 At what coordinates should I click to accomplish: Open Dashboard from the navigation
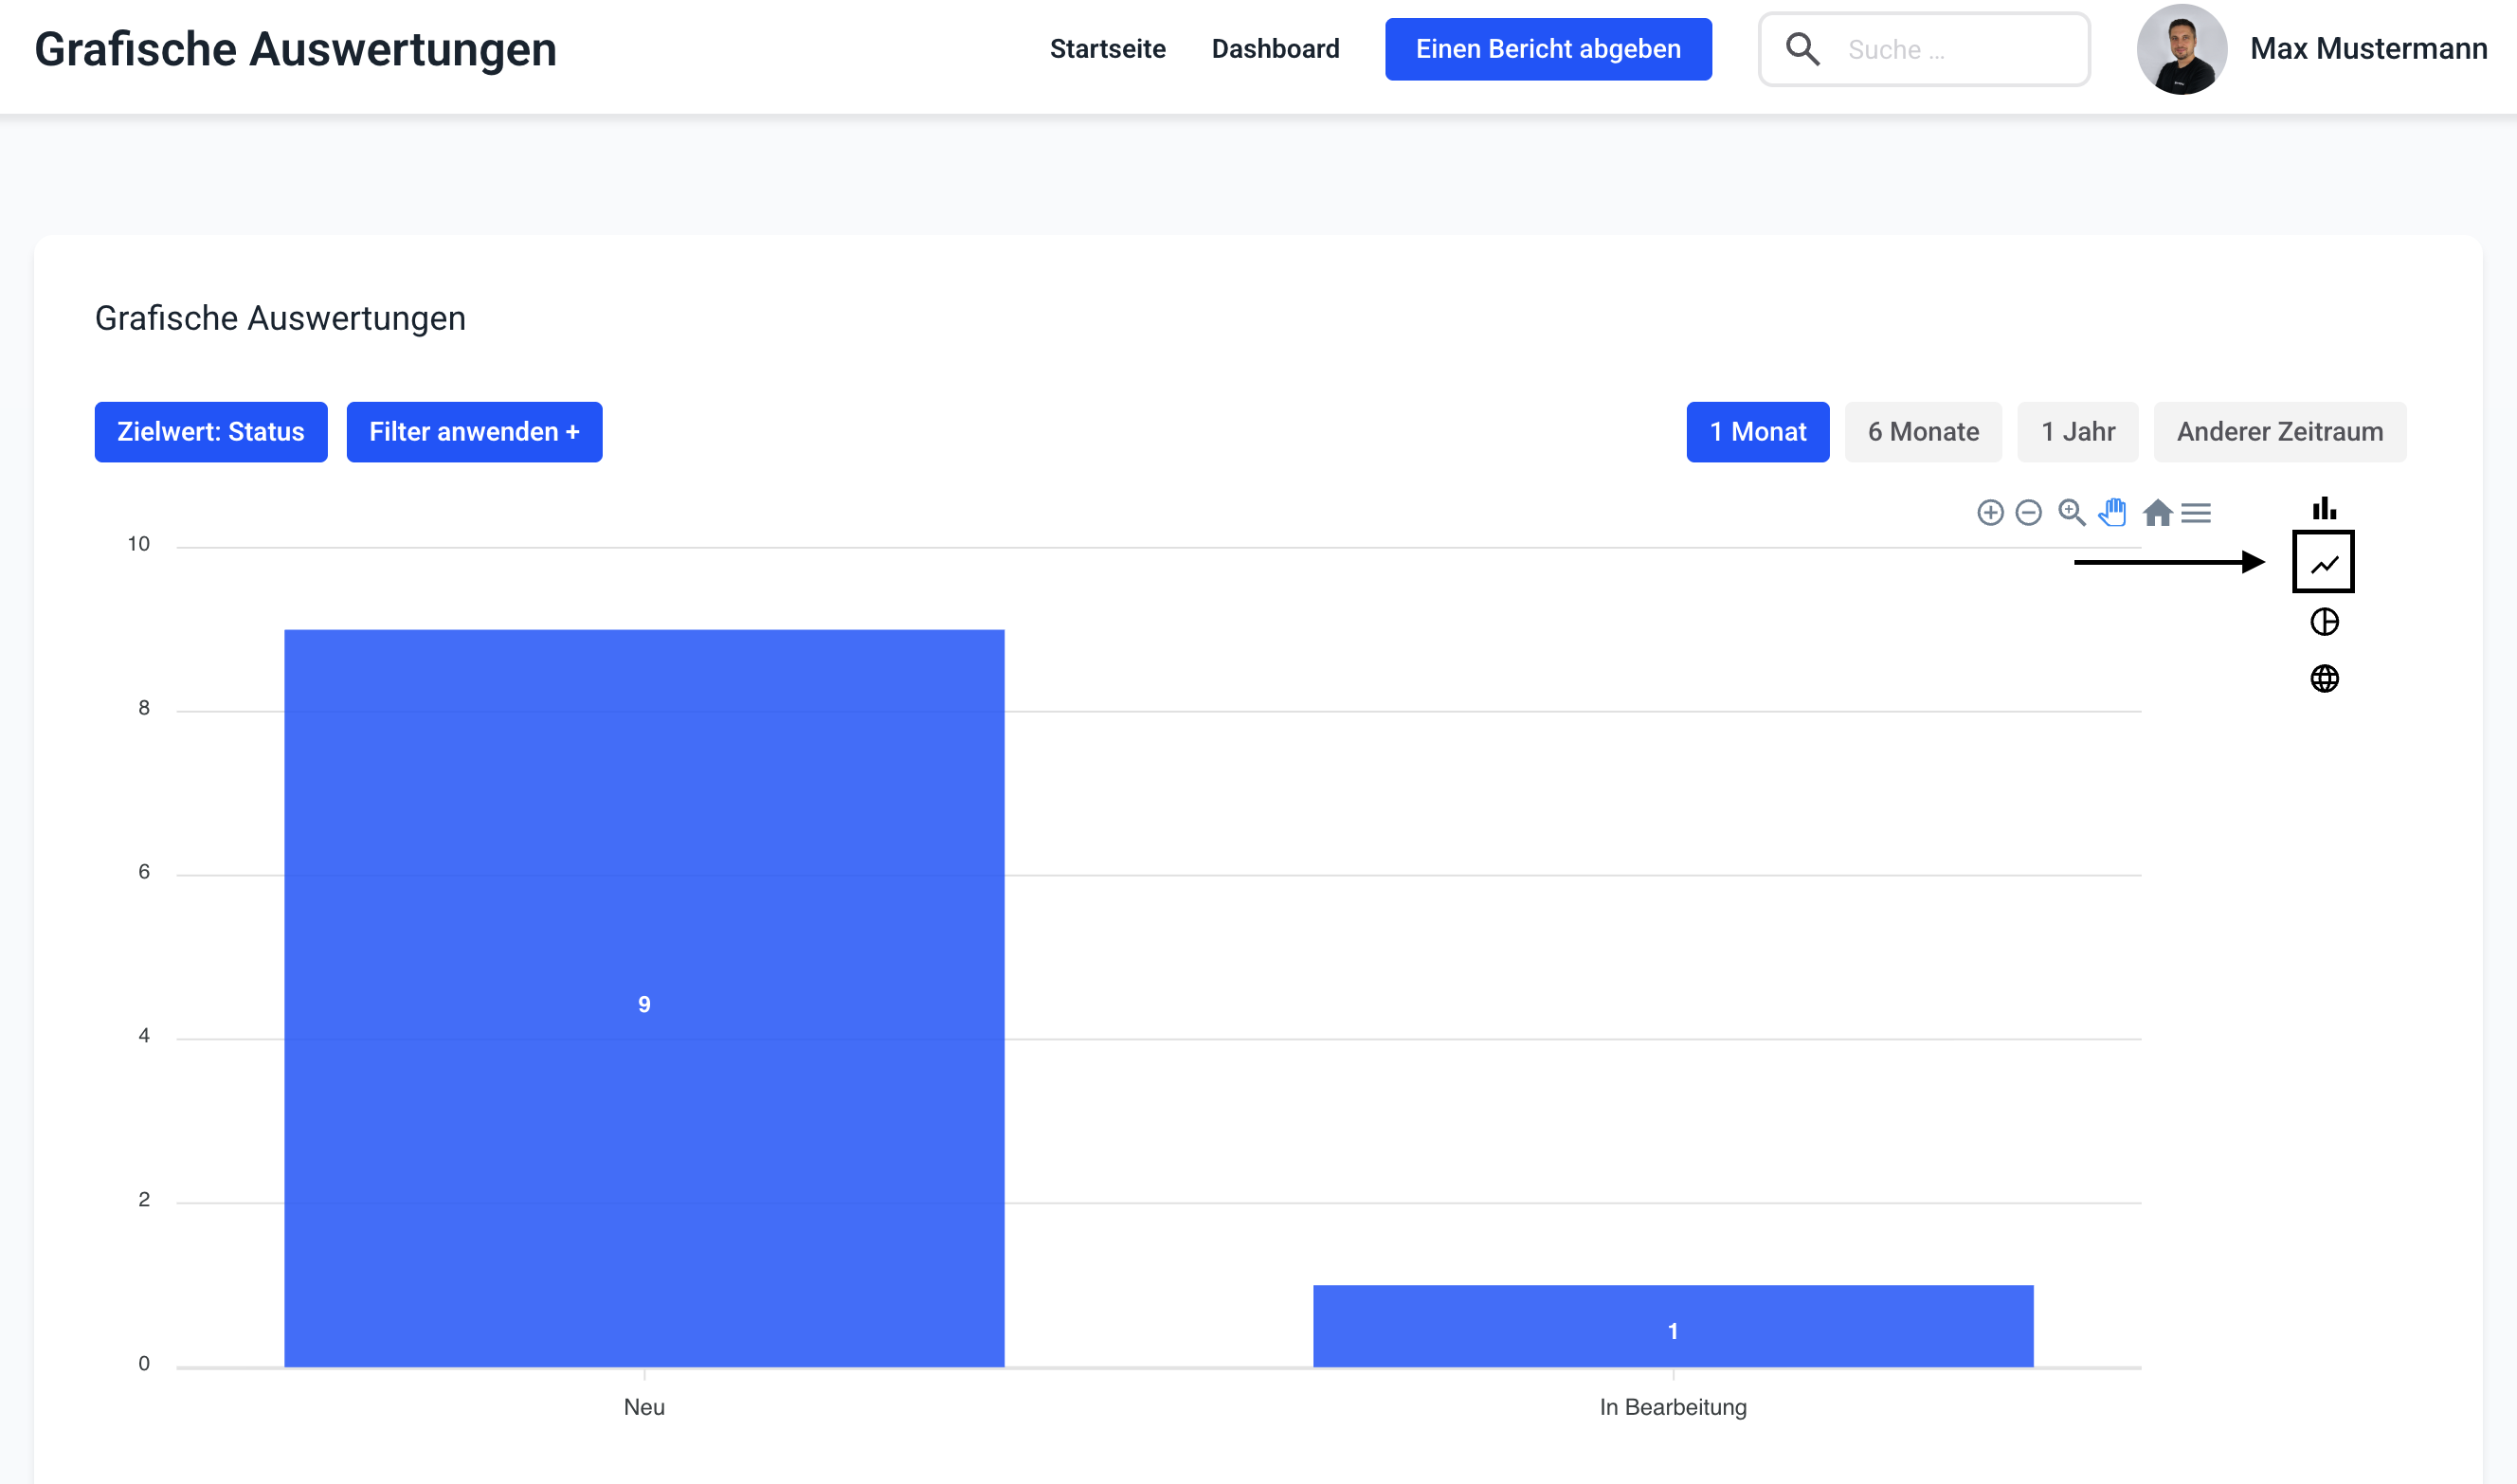coord(1275,49)
